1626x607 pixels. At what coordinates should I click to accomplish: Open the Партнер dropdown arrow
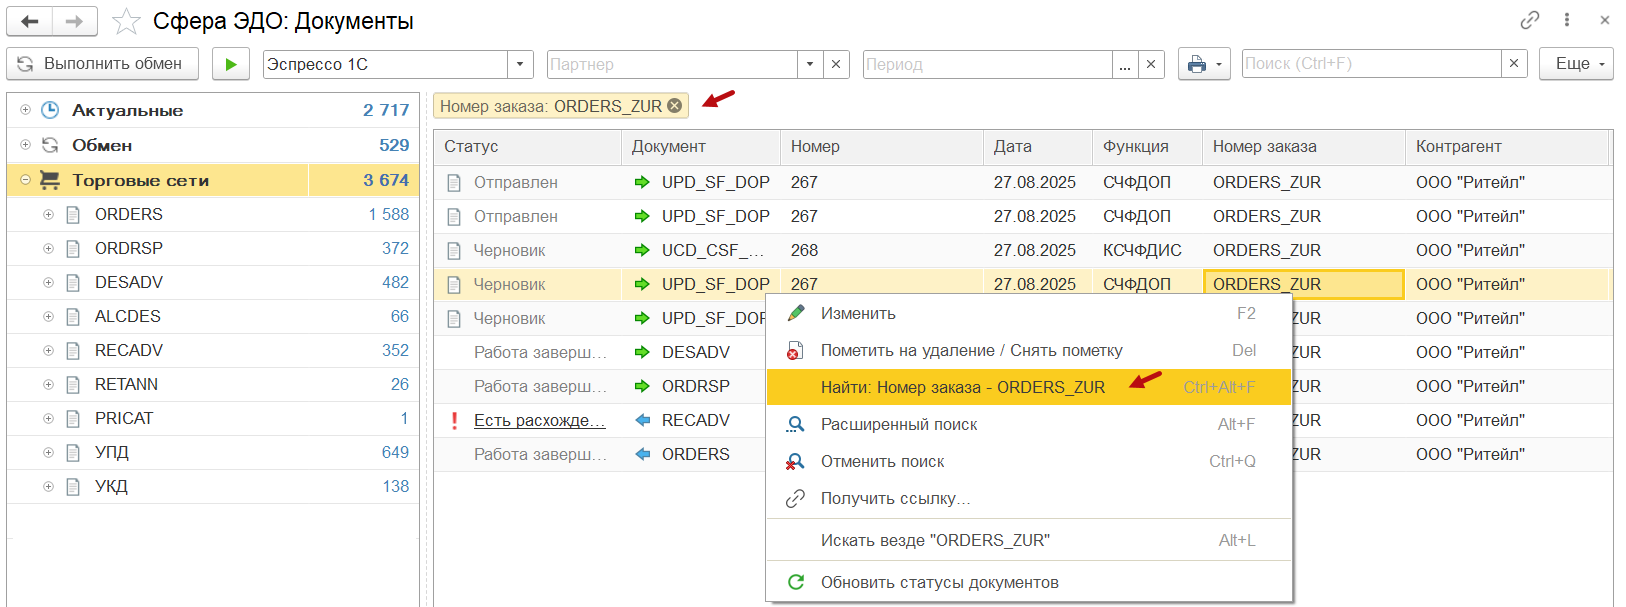tap(811, 64)
